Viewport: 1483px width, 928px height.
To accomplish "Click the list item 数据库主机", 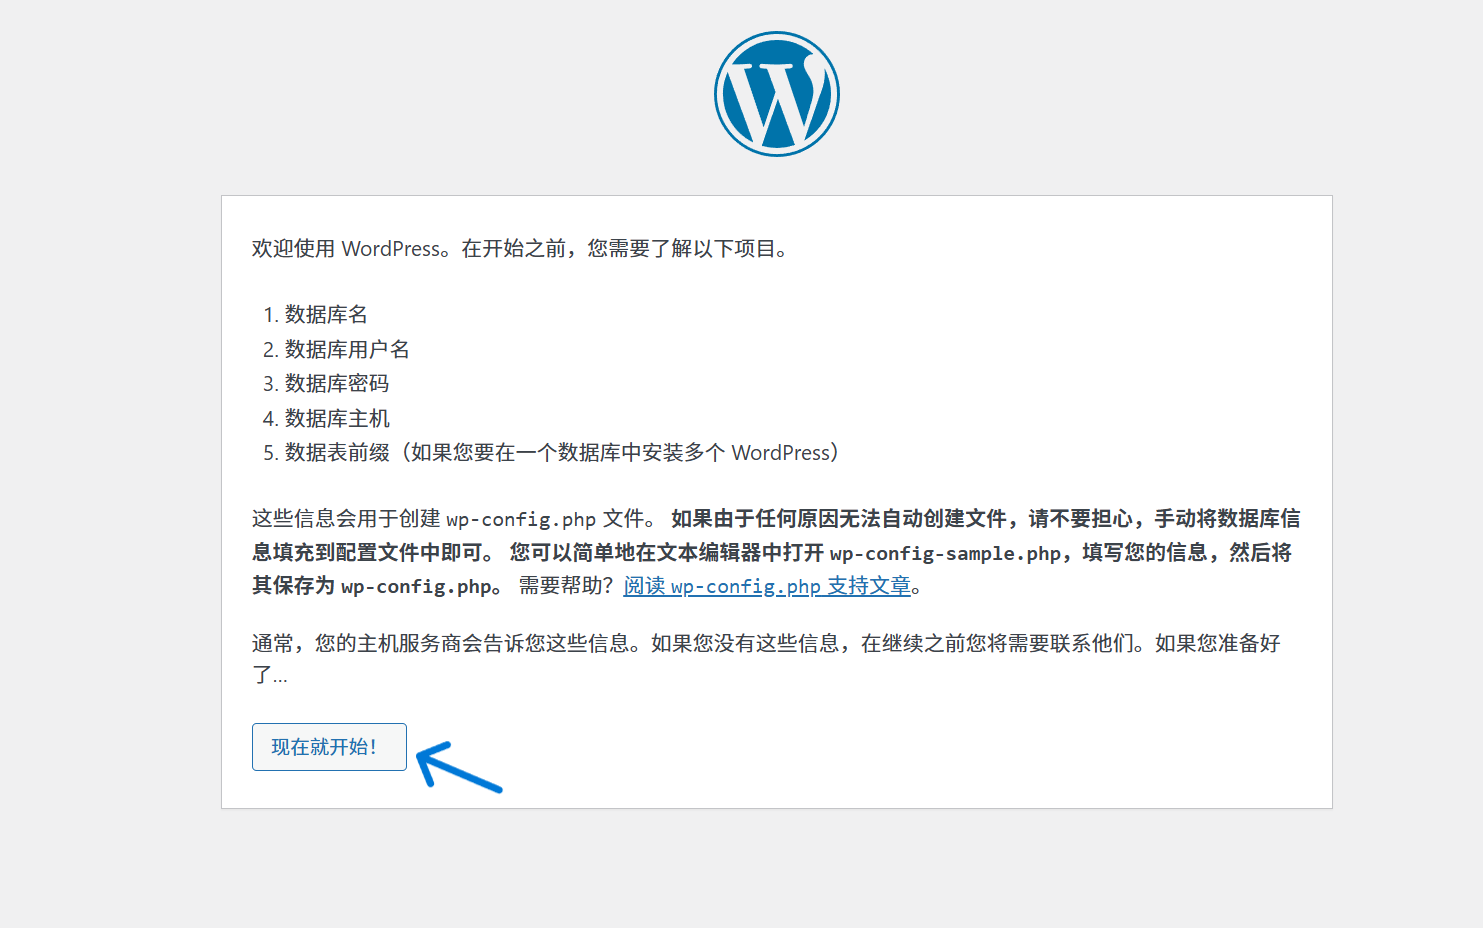I will [x=337, y=418].
